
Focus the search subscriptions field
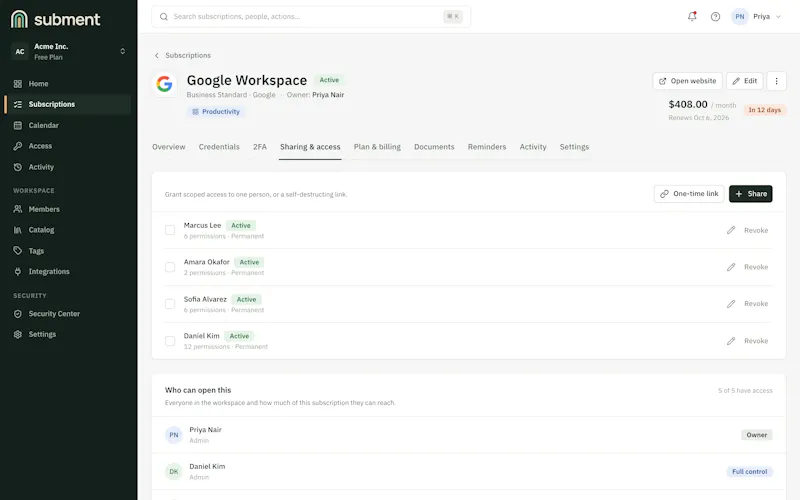(x=311, y=16)
